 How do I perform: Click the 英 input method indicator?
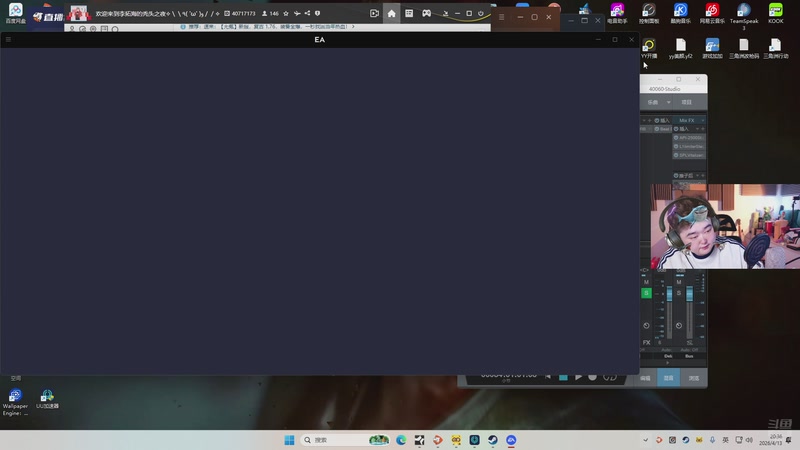tap(726, 440)
